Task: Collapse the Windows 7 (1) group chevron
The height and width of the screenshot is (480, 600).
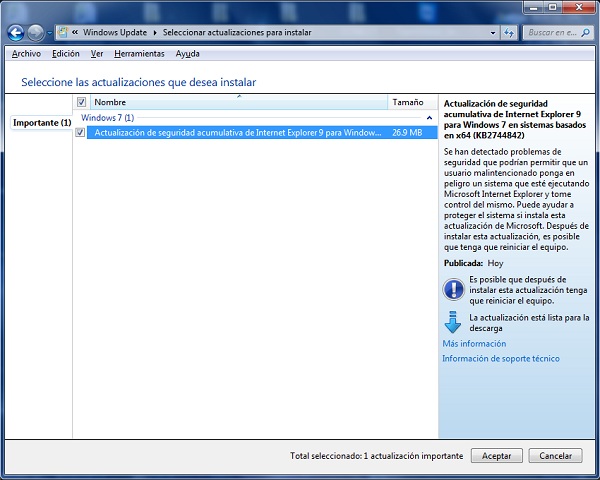Action: (x=429, y=118)
